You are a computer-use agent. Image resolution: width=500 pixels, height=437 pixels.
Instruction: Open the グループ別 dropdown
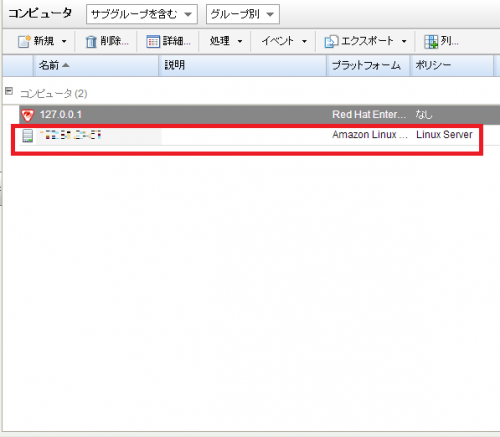243,14
